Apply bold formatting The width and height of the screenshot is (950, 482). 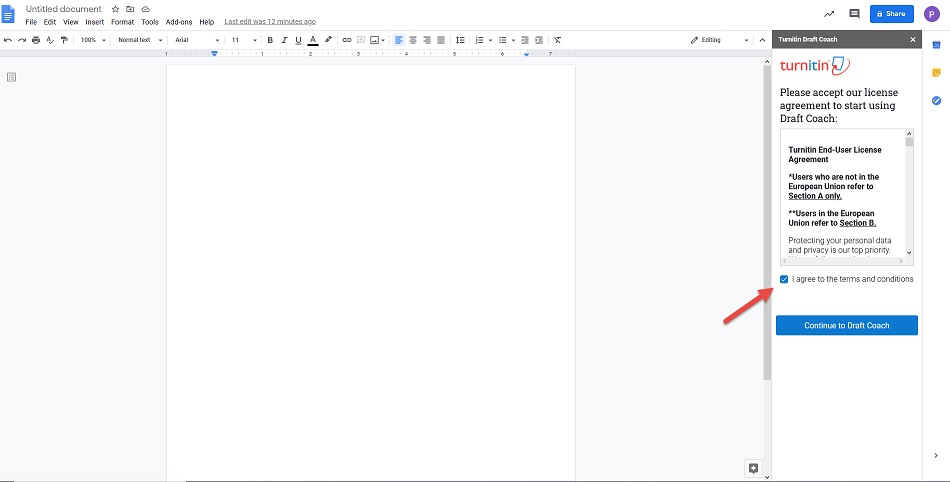[270, 40]
